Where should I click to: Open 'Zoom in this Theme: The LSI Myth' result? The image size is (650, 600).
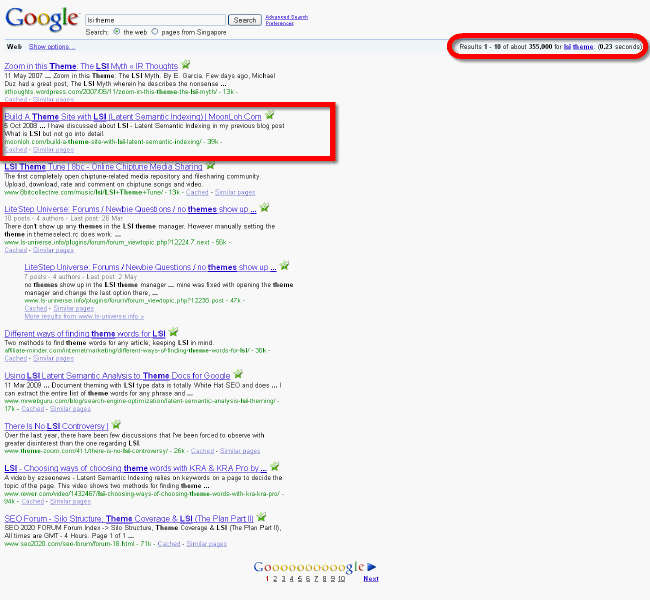coord(91,66)
